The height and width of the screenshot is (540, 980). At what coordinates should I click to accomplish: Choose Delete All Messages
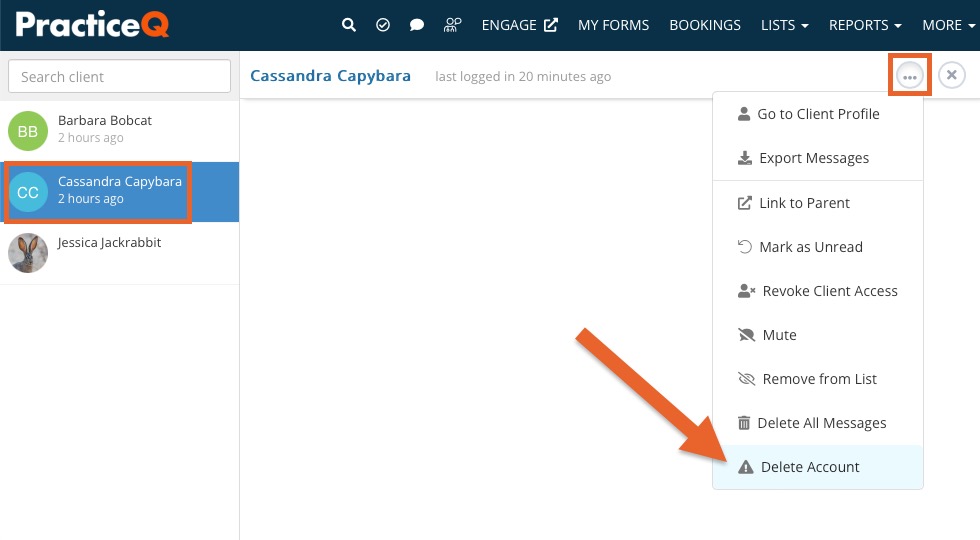coord(818,423)
